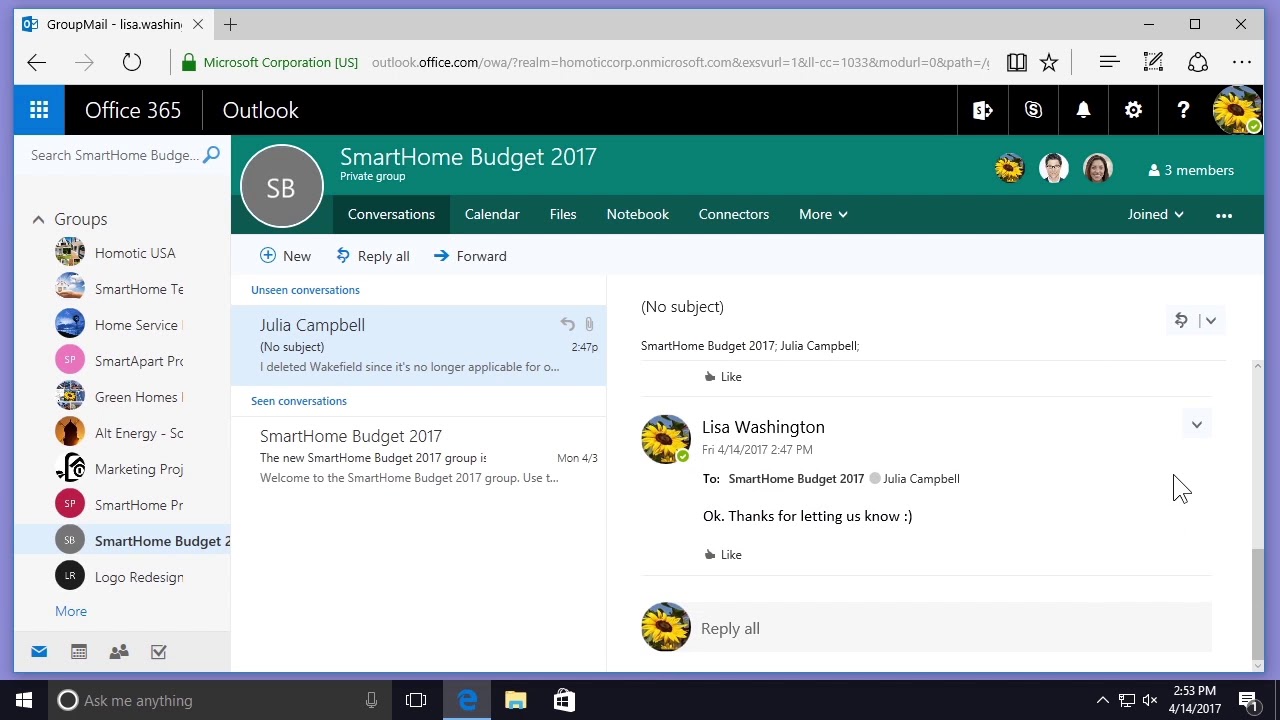Image resolution: width=1280 pixels, height=720 pixels.
Task: Click the Outlook header link
Action: 260,110
